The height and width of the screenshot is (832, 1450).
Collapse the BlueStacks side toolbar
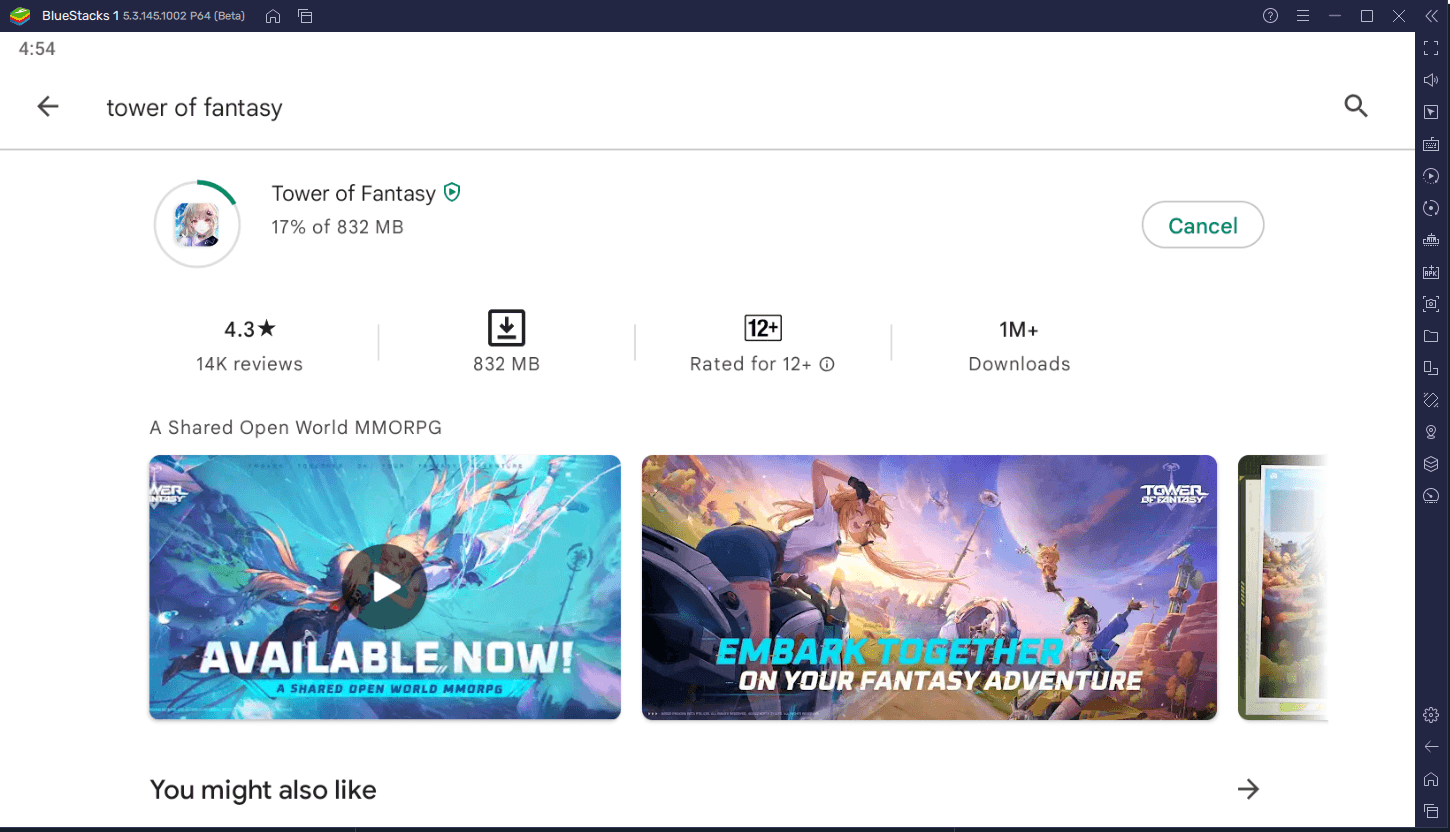pyautogui.click(x=1431, y=16)
